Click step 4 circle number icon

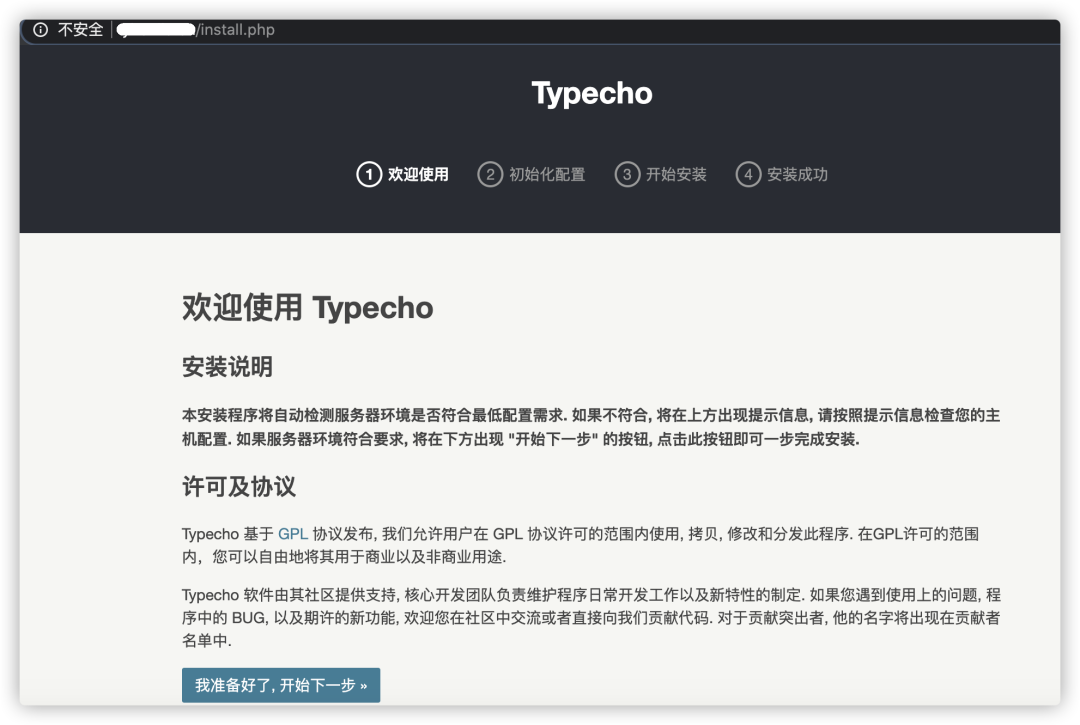748,174
